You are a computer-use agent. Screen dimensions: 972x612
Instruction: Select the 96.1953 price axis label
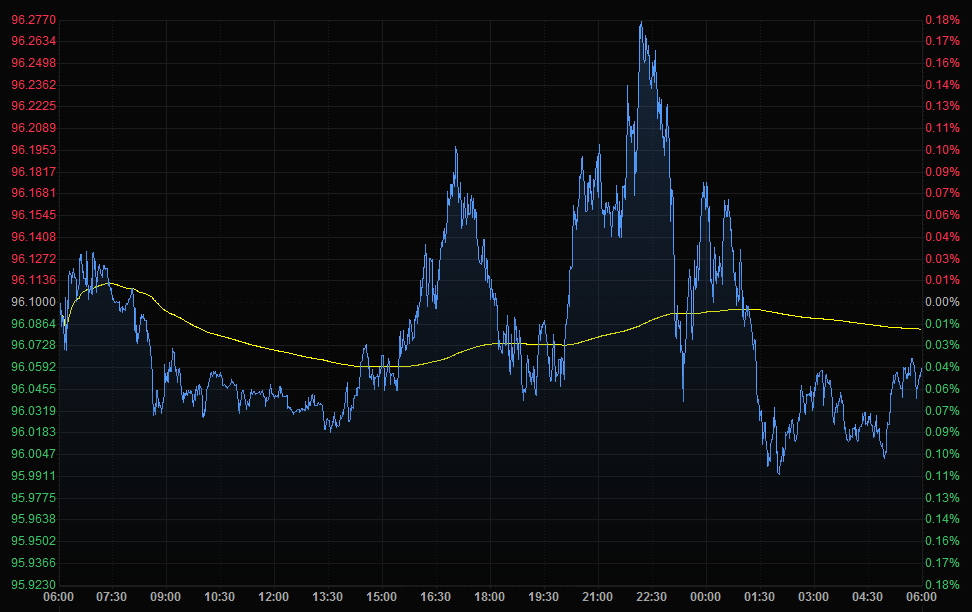(x=33, y=150)
